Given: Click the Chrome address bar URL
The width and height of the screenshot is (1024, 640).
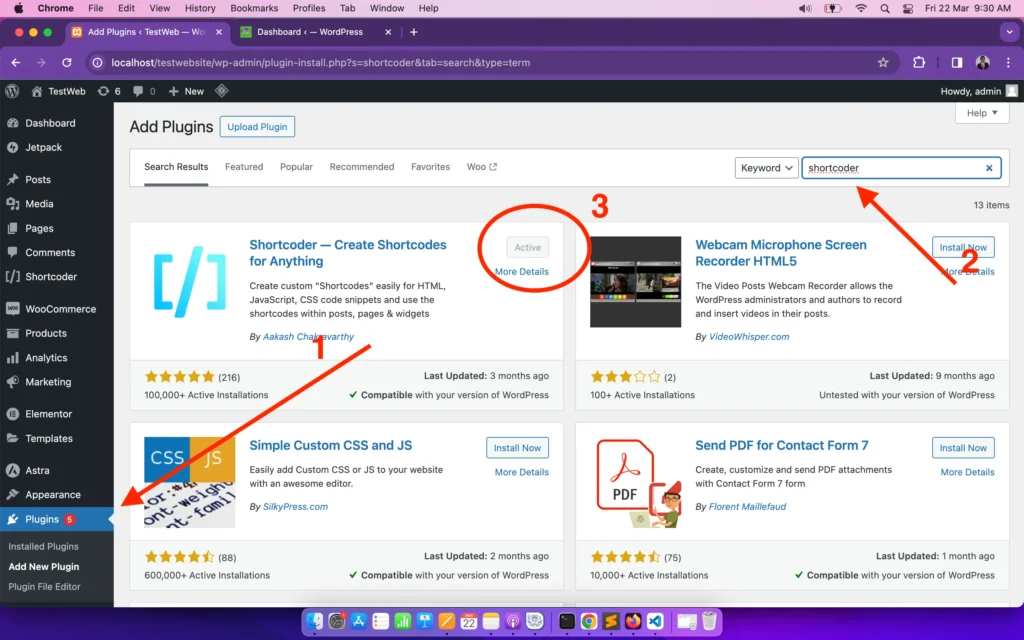Looking at the screenshot, I should click(x=321, y=63).
